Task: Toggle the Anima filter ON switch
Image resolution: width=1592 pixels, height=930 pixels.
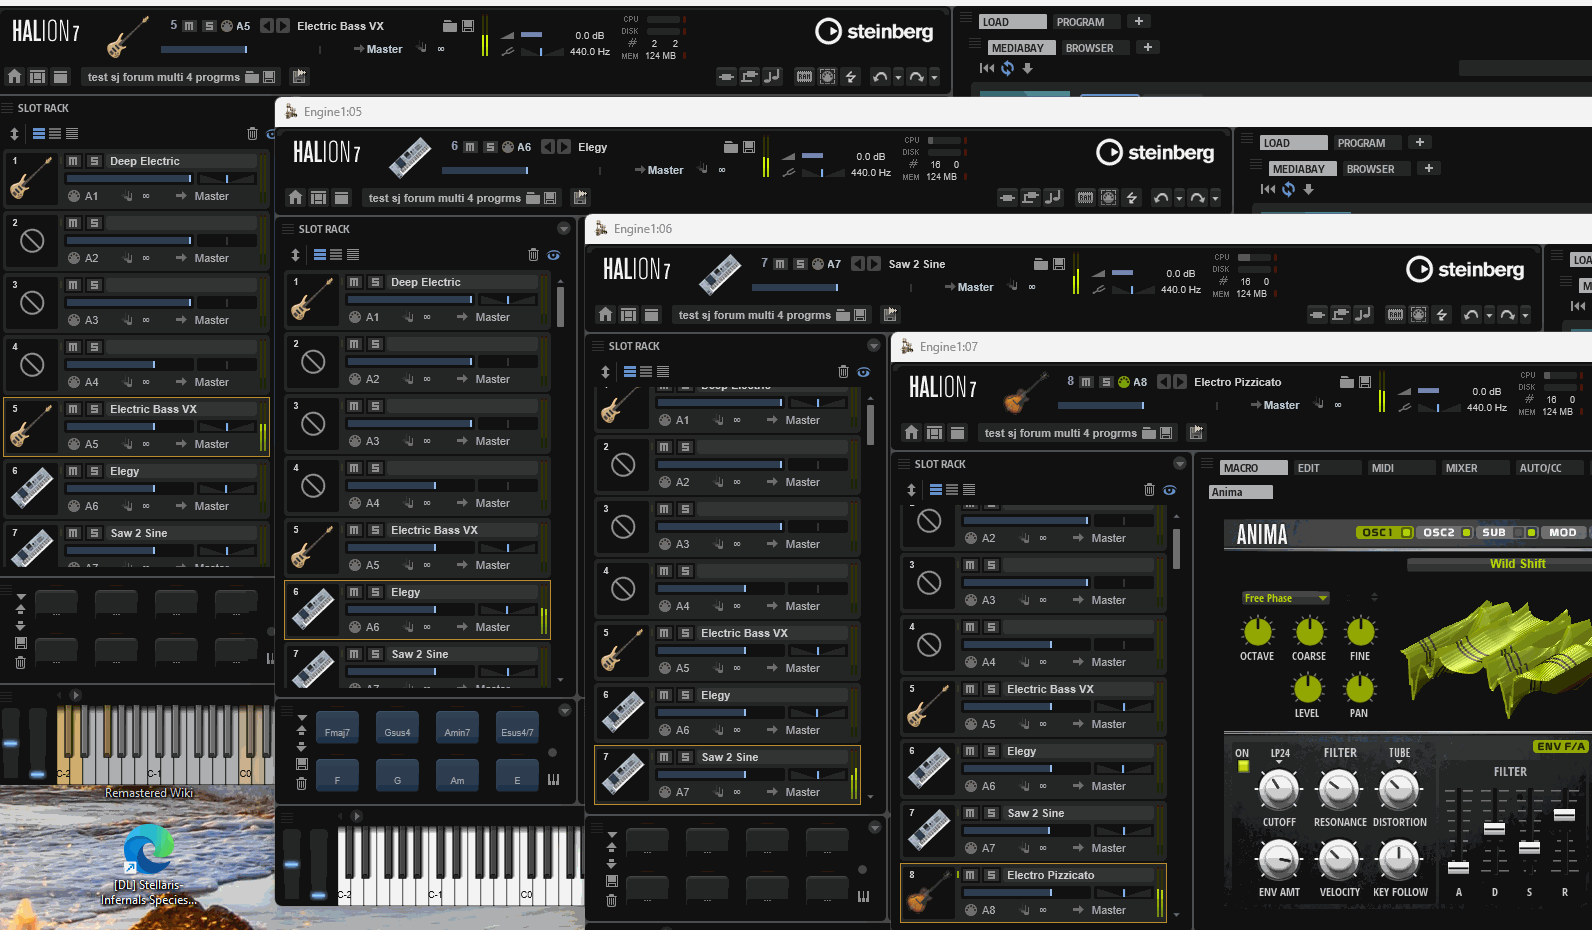Action: 1243,767
